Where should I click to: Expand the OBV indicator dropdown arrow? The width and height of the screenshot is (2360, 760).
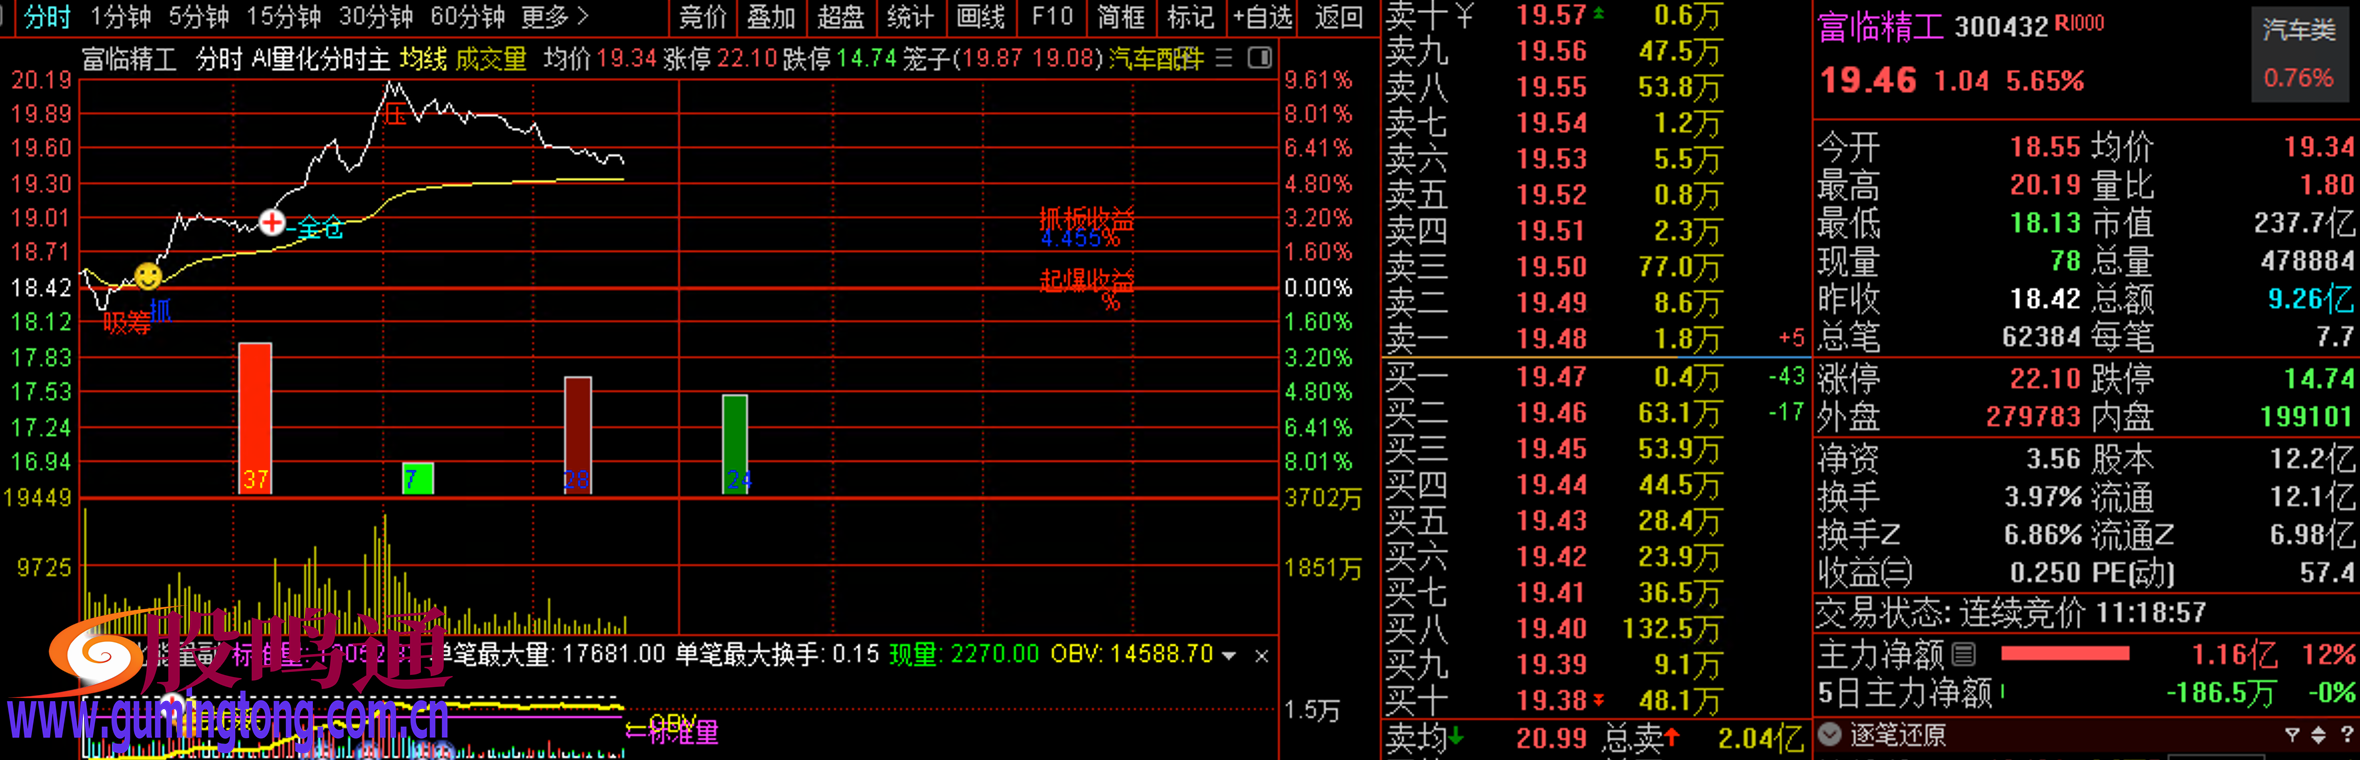tap(1230, 656)
